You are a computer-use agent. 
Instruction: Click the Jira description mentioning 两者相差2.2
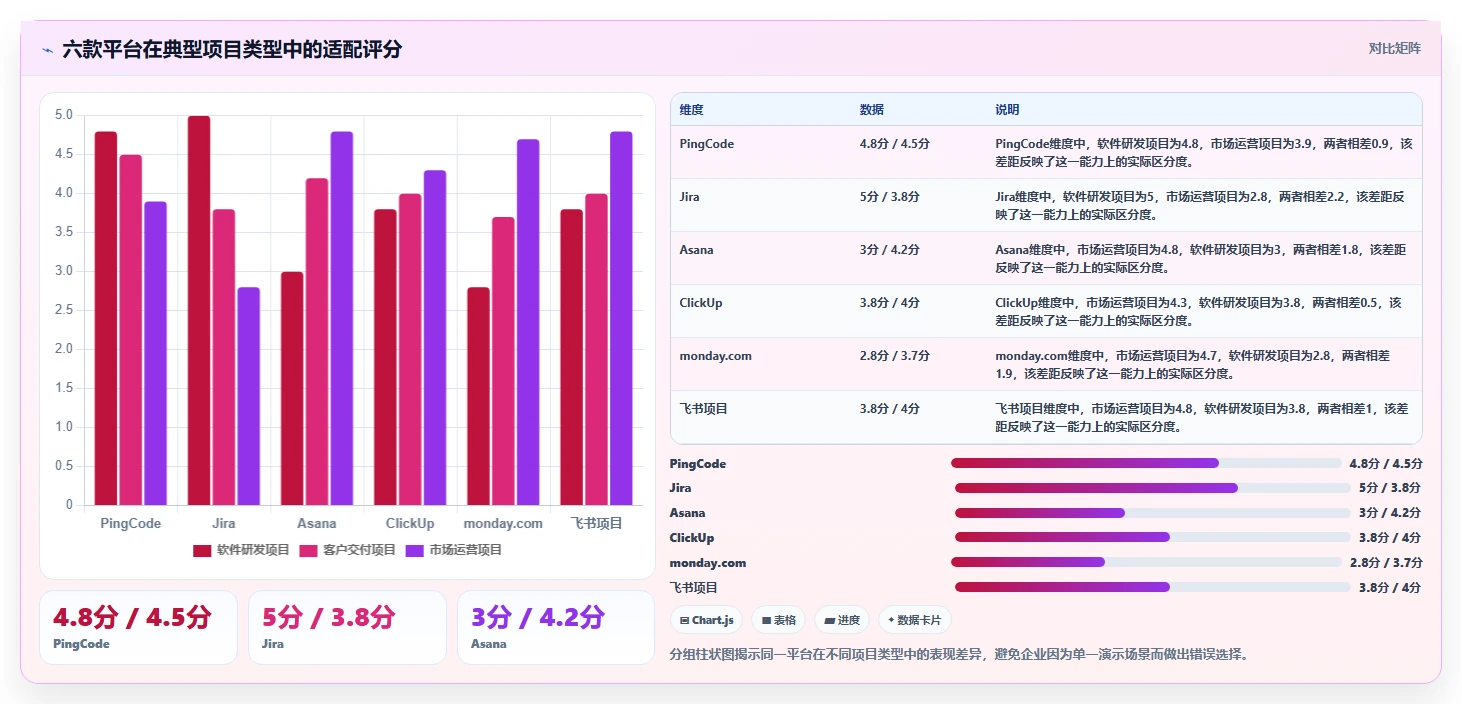click(1199, 205)
